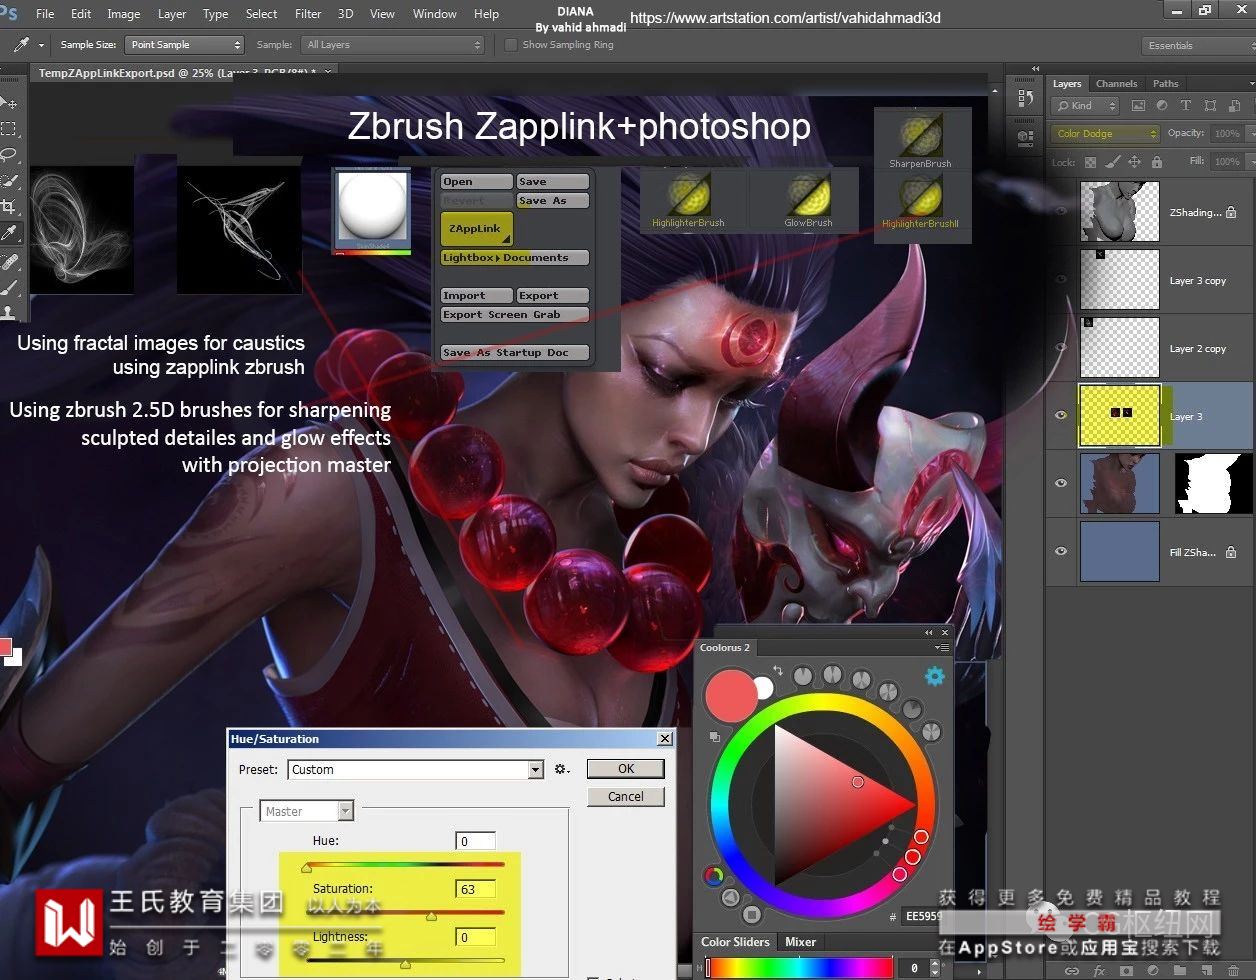Image resolution: width=1256 pixels, height=980 pixels.
Task: Toggle lock image pixels brush icon
Action: pos(1113,161)
